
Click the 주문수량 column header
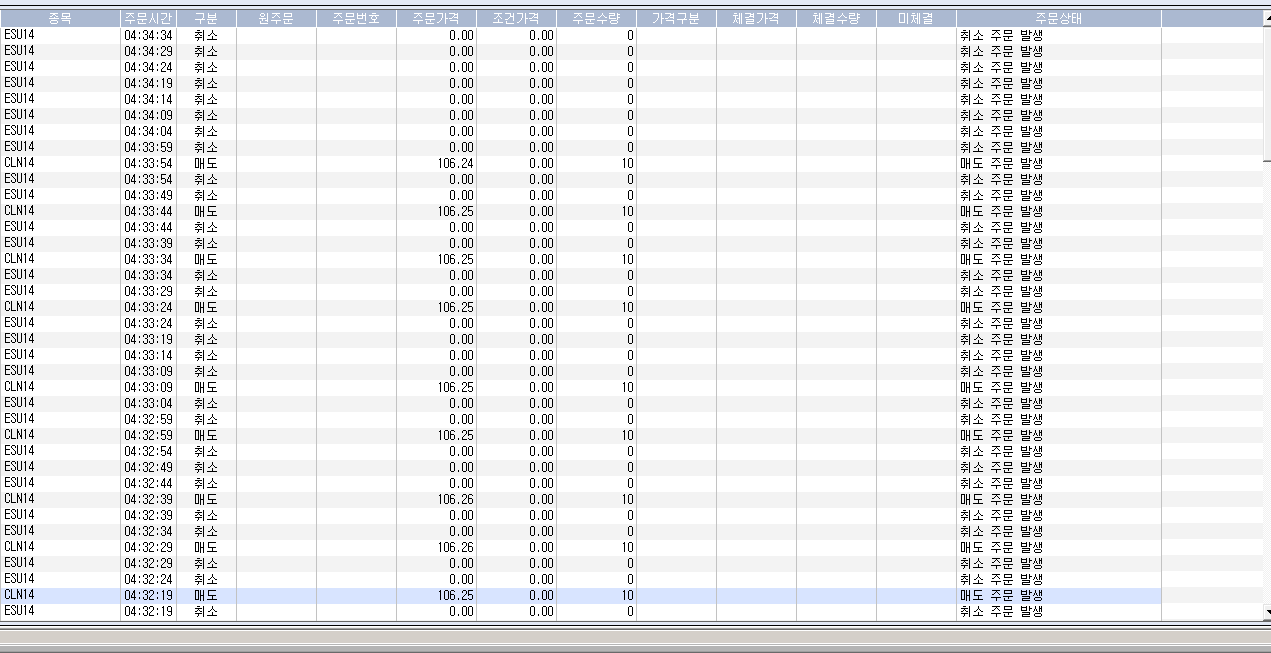click(596, 18)
